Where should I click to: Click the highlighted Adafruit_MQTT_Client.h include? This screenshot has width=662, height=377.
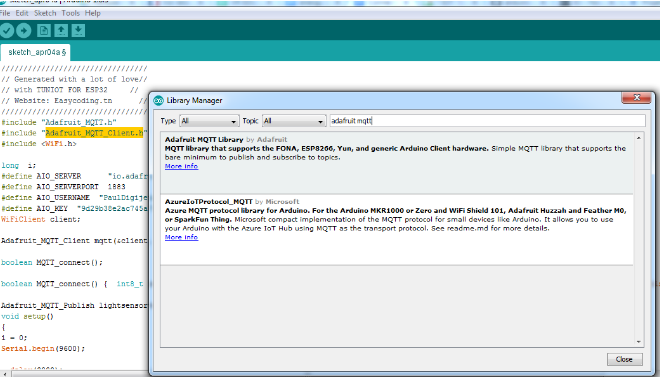[x=94, y=133]
